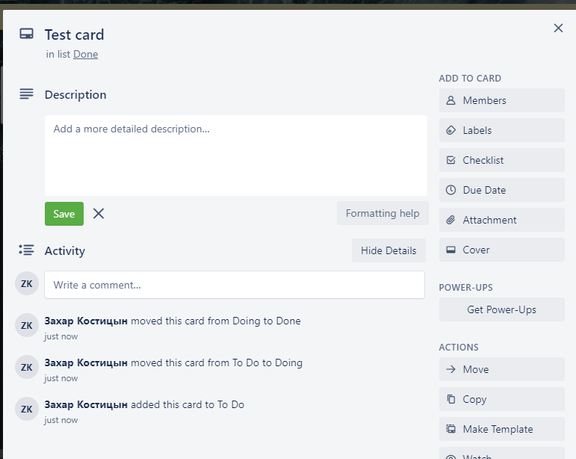Click the Checklist checkbox icon
576x459 pixels.
451,160
